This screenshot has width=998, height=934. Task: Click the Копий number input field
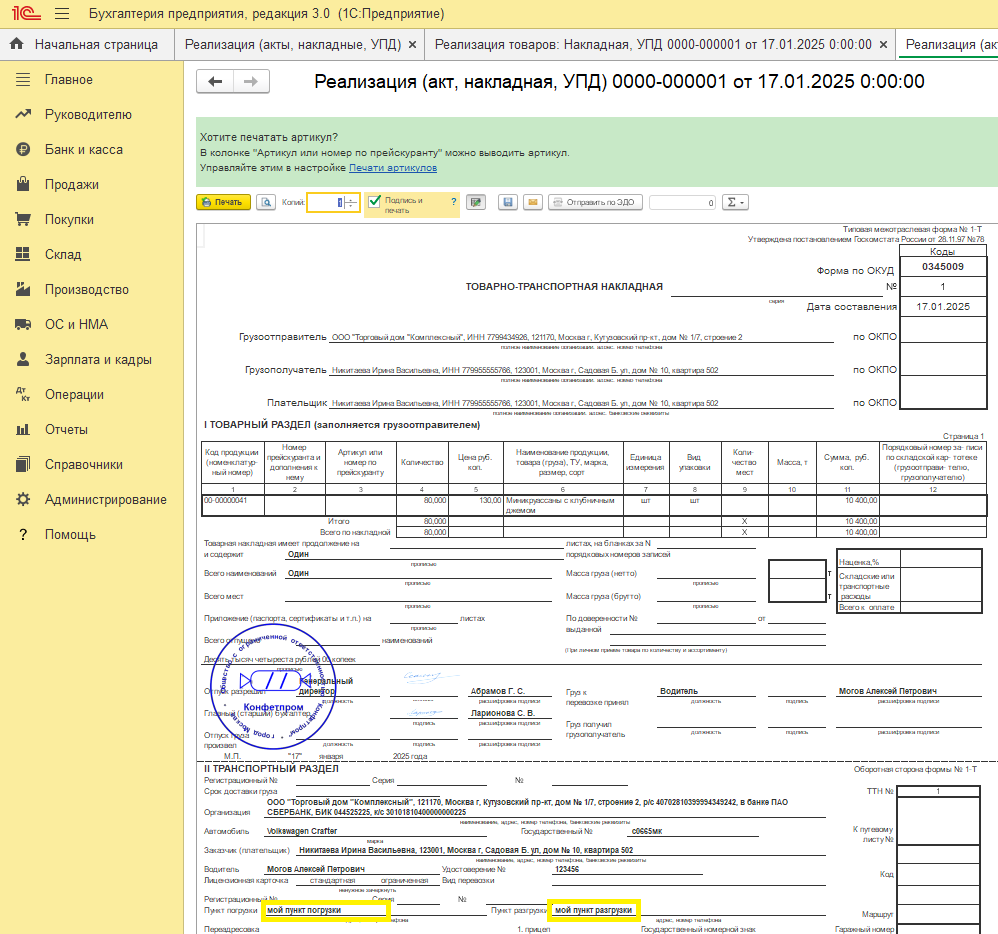326,202
